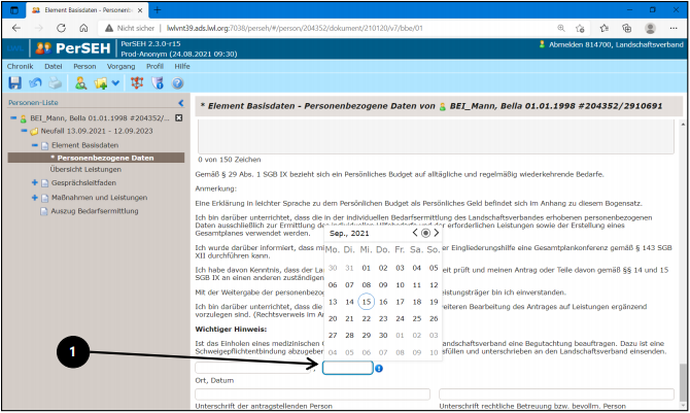Screen dimensions: 690x413
Task: Open the browser Collections icon
Action: coord(627,28)
